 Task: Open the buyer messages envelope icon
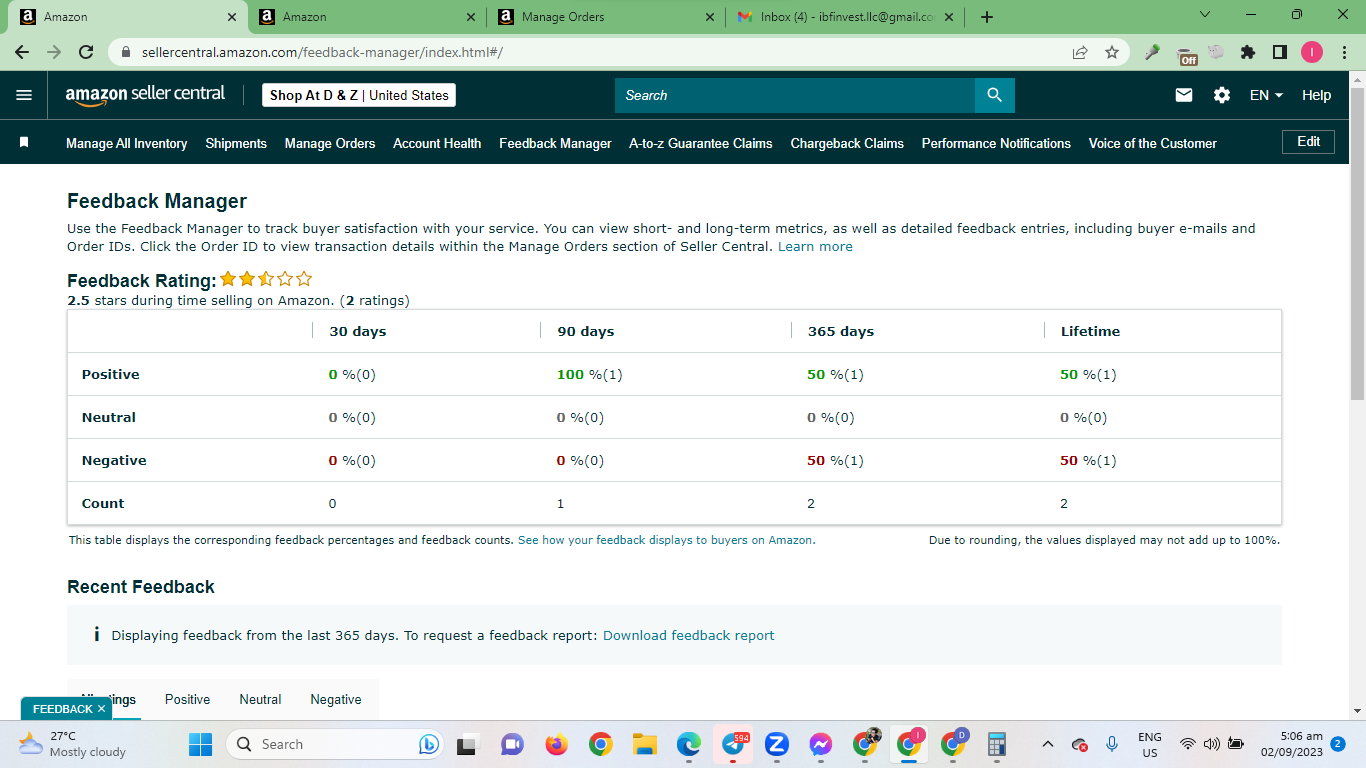tap(1184, 95)
